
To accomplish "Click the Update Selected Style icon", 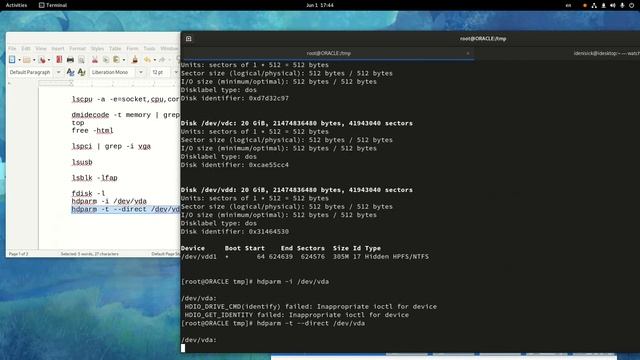I will coord(70,72).
